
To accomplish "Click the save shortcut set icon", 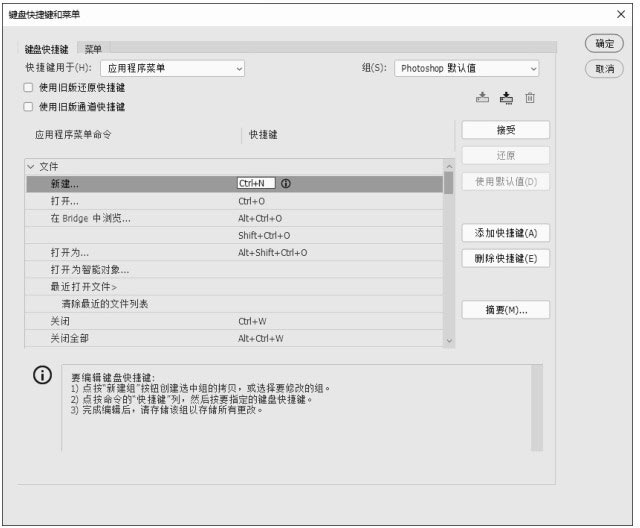I will tap(482, 97).
